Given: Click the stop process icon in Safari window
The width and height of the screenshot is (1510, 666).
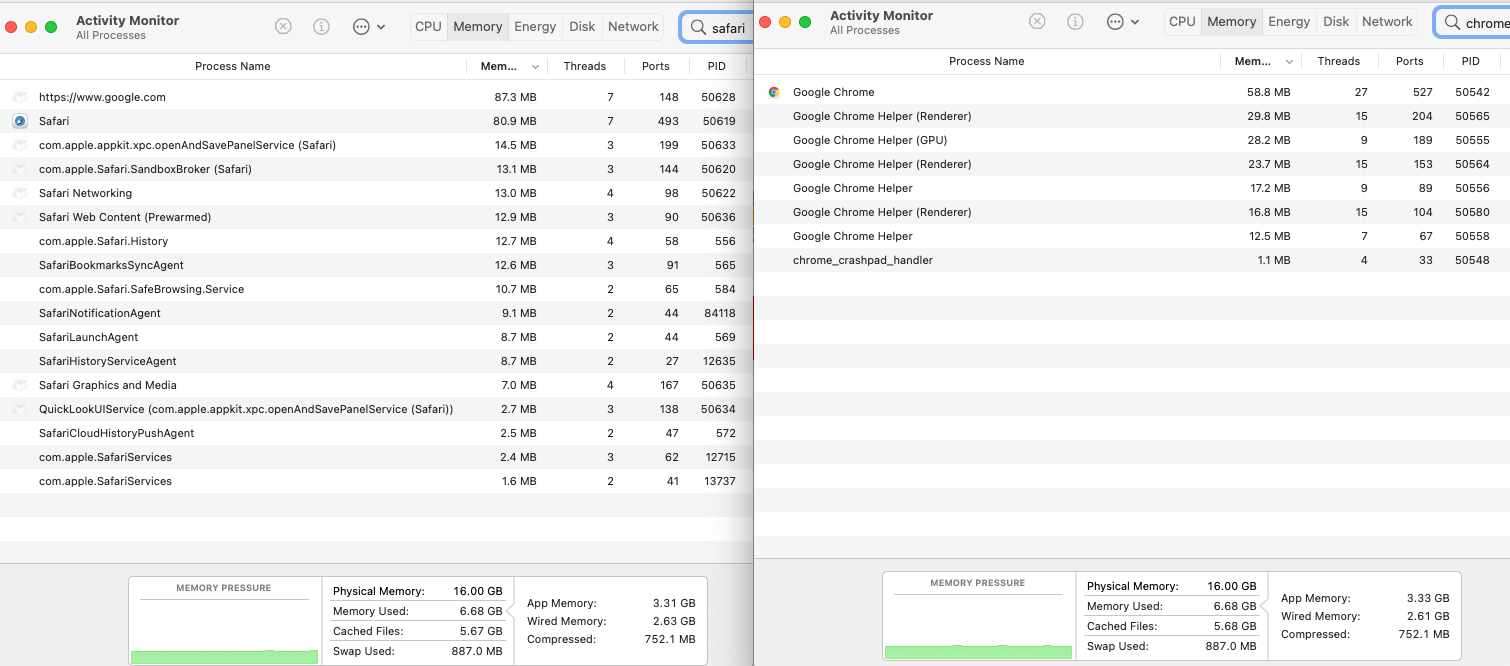Looking at the screenshot, I should [x=283, y=27].
